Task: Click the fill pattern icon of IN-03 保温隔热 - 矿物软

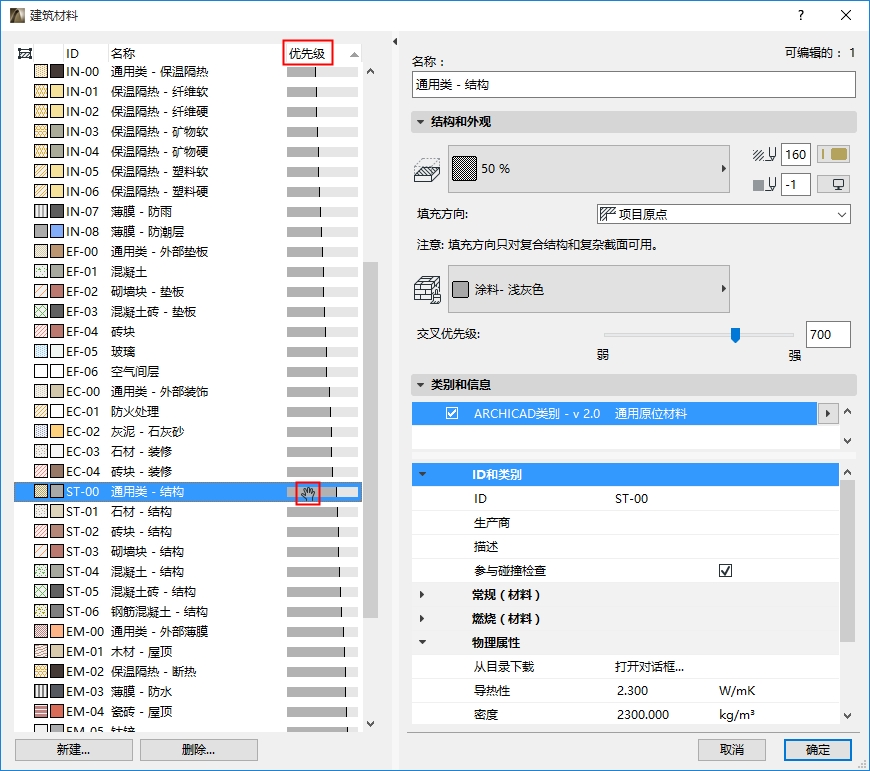Action: (41, 131)
